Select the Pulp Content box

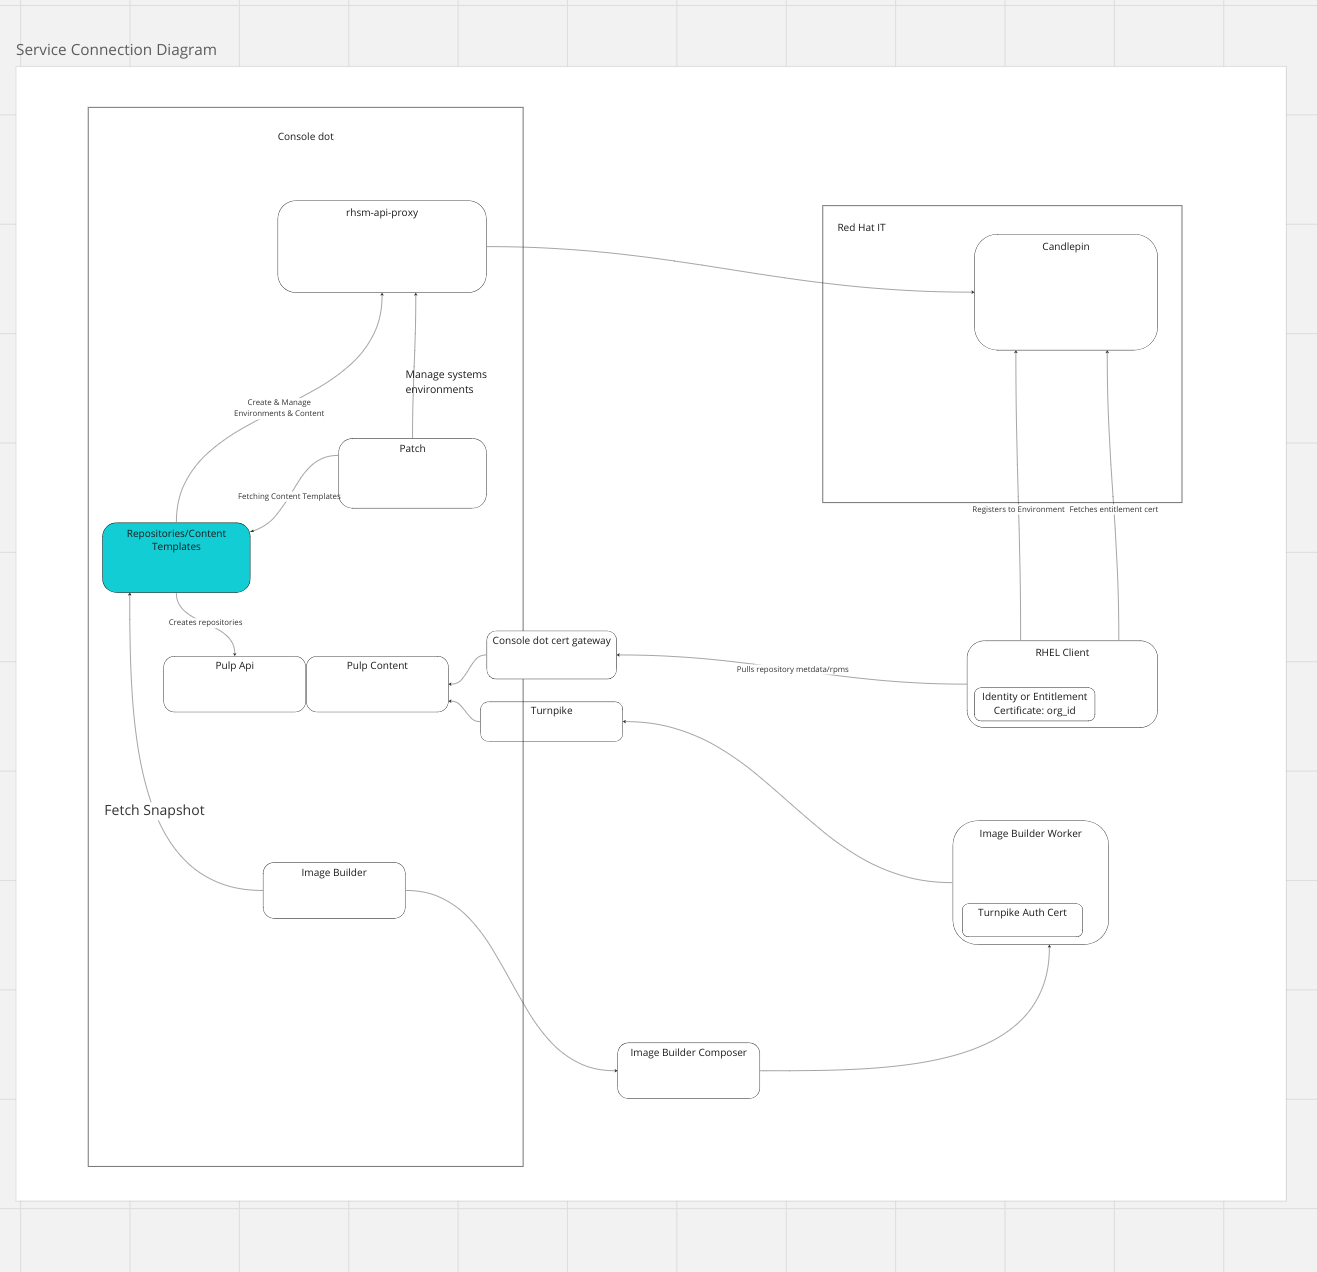(x=377, y=684)
